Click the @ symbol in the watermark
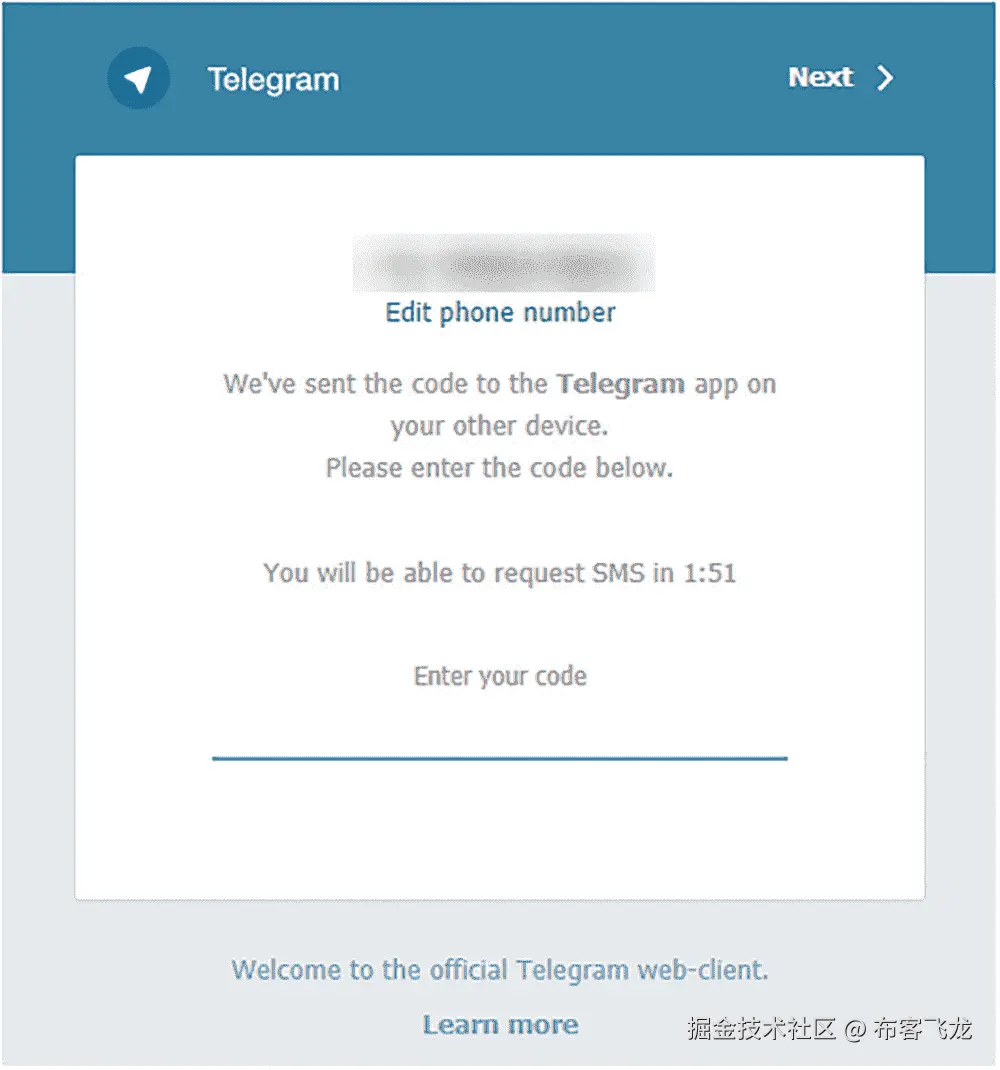1000x1070 pixels. pos(855,1029)
